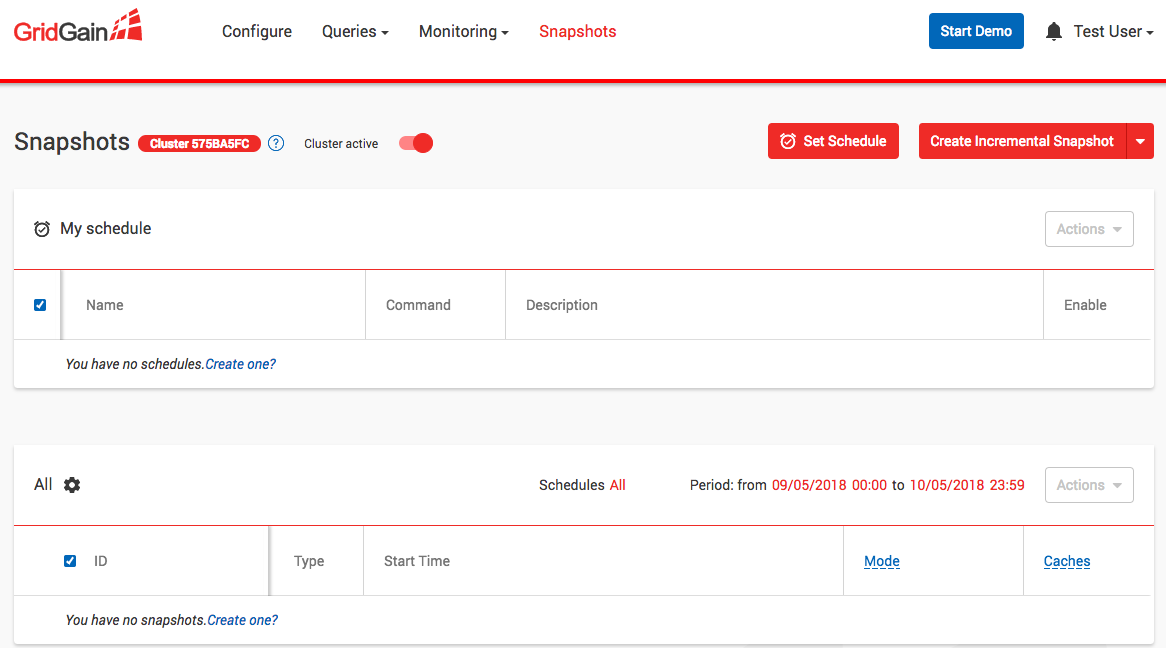This screenshot has height=648, width=1166.
Task: Expand the Create Incremental Snapshot dropdown arrow
Action: click(1140, 142)
